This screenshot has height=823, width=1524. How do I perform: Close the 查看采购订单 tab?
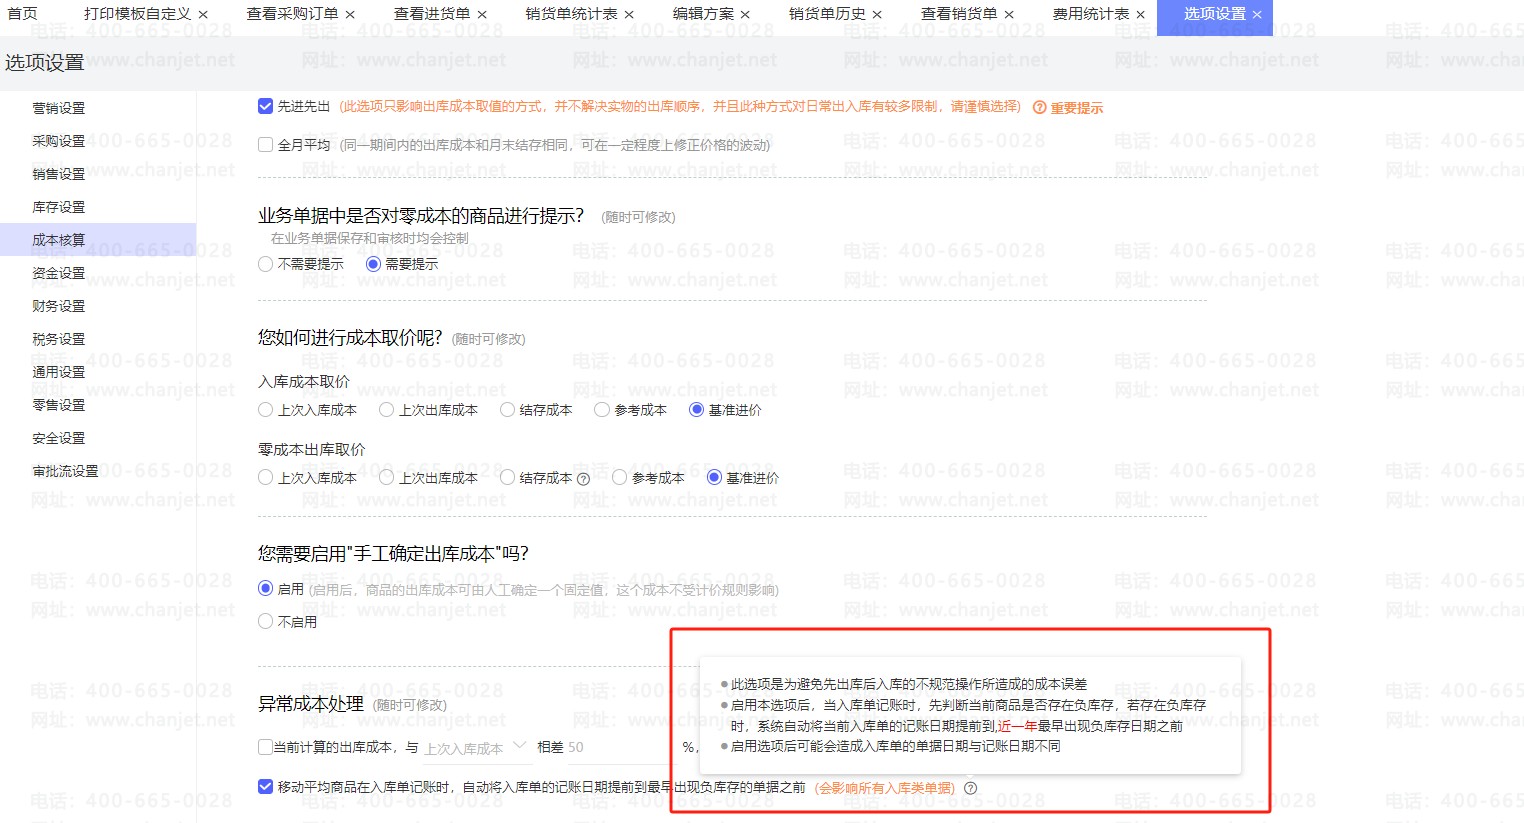pyautogui.click(x=350, y=15)
